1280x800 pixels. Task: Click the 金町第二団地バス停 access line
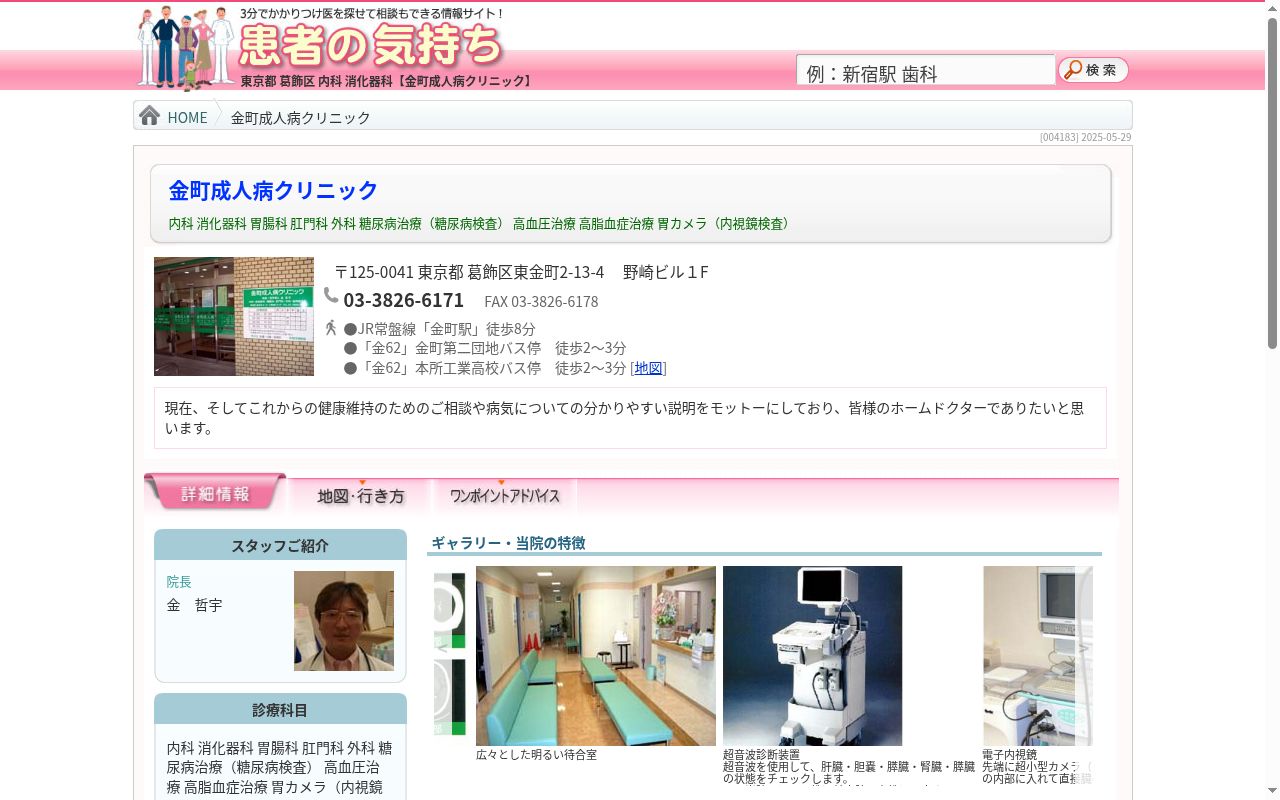[485, 348]
